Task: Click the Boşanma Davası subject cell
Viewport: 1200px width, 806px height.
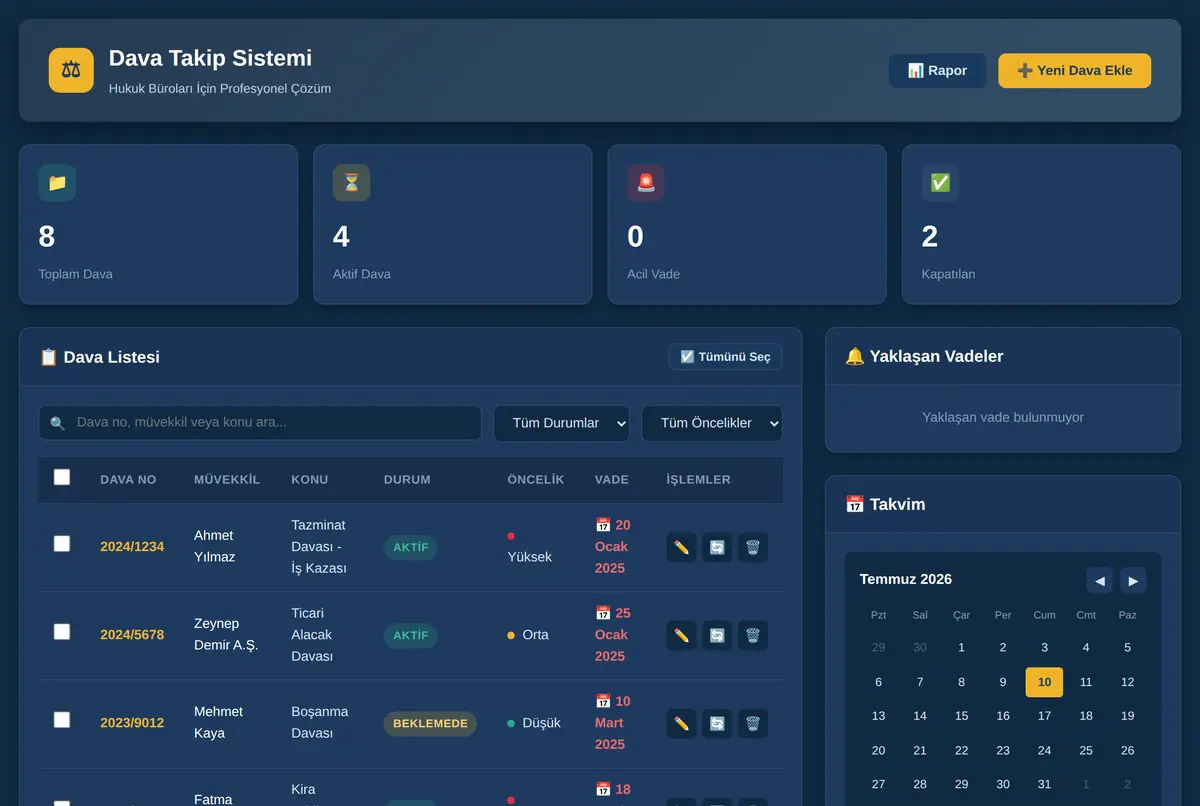Action: tap(320, 722)
